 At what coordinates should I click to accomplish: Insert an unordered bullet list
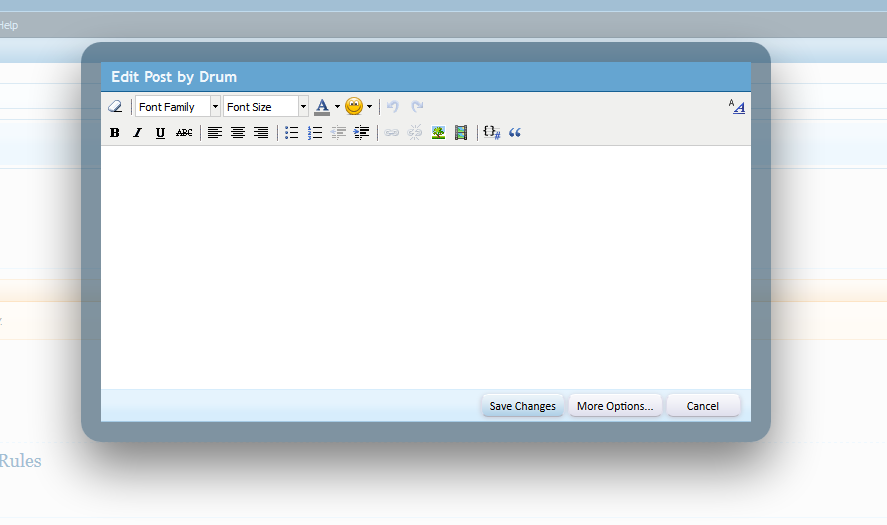[291, 132]
